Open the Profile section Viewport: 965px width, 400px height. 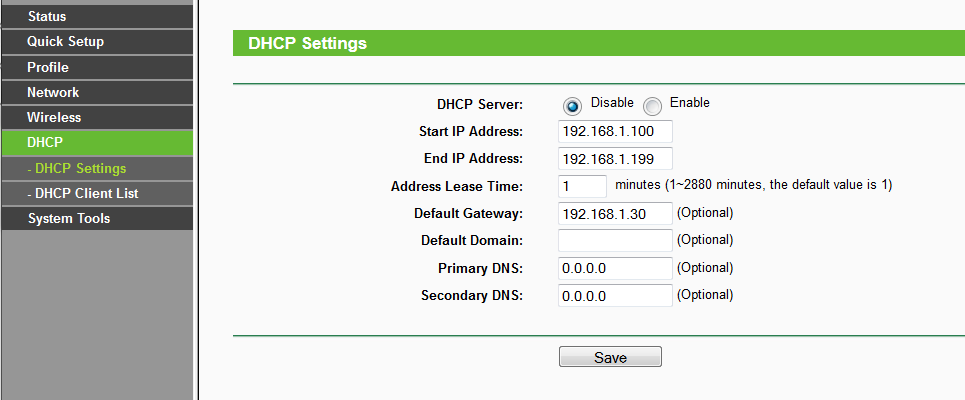click(97, 67)
